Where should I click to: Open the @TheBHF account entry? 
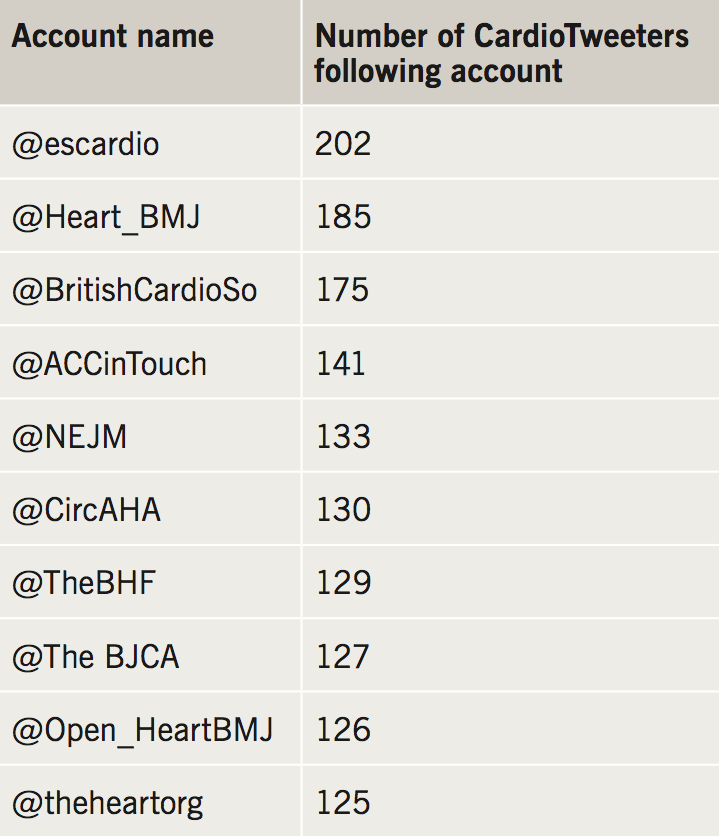tap(84, 583)
